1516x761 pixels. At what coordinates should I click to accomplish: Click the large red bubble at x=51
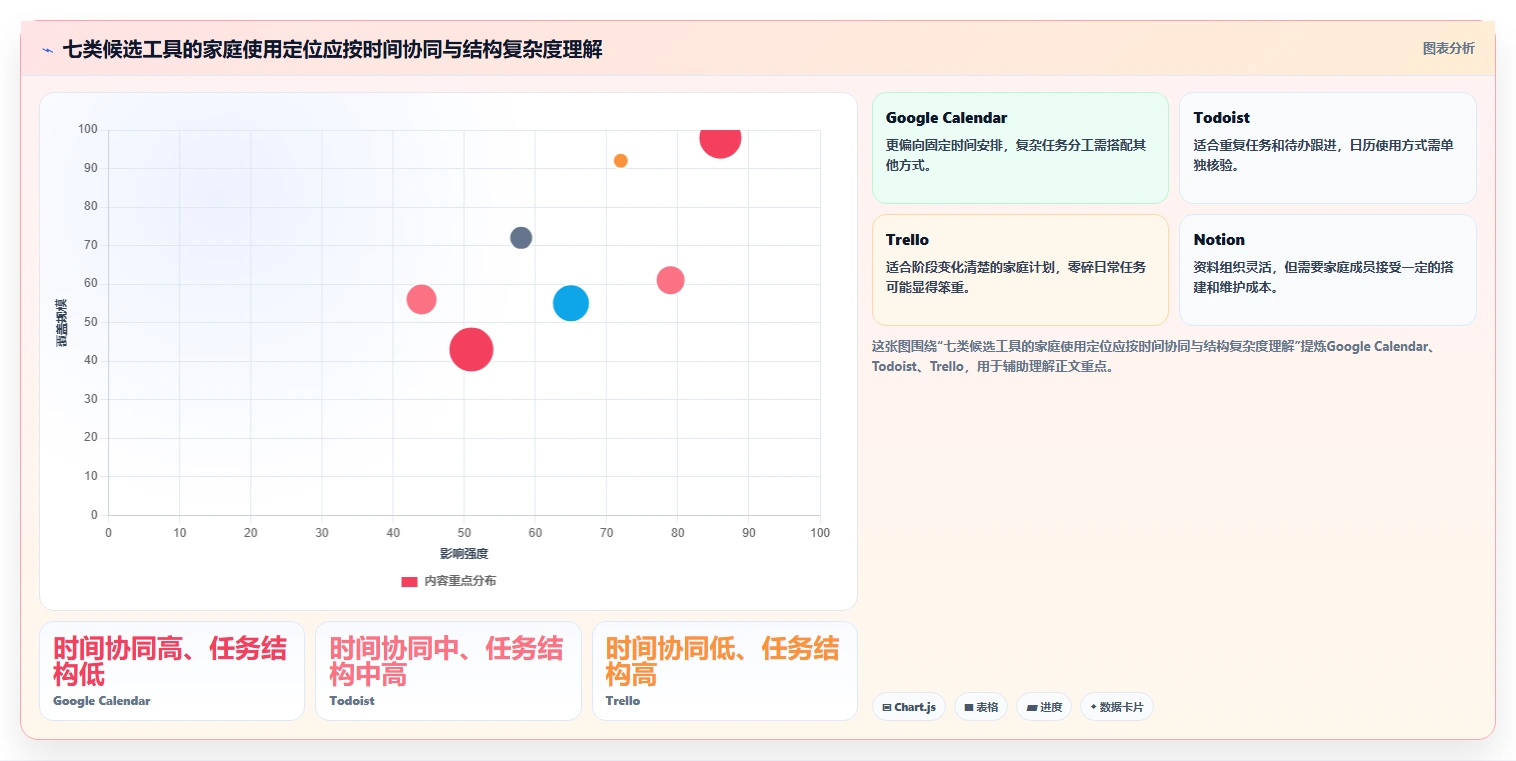point(471,349)
